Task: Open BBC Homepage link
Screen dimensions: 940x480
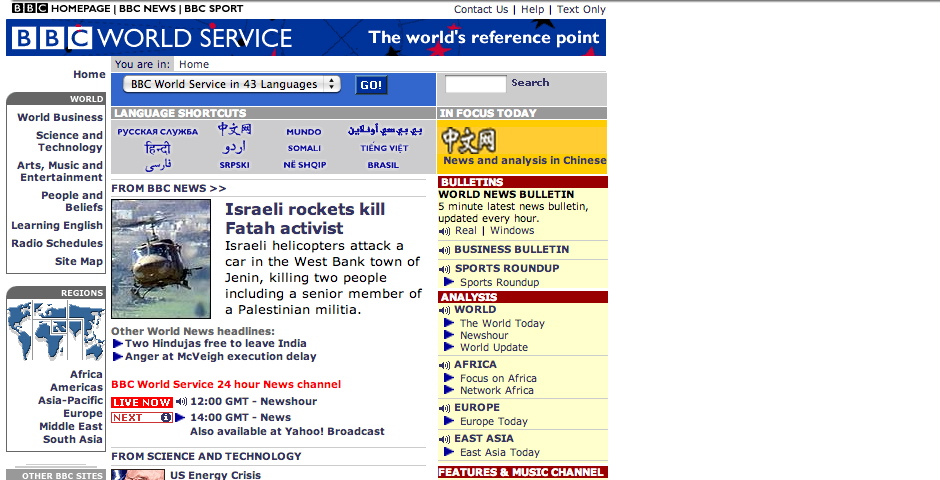Action: [x=61, y=8]
